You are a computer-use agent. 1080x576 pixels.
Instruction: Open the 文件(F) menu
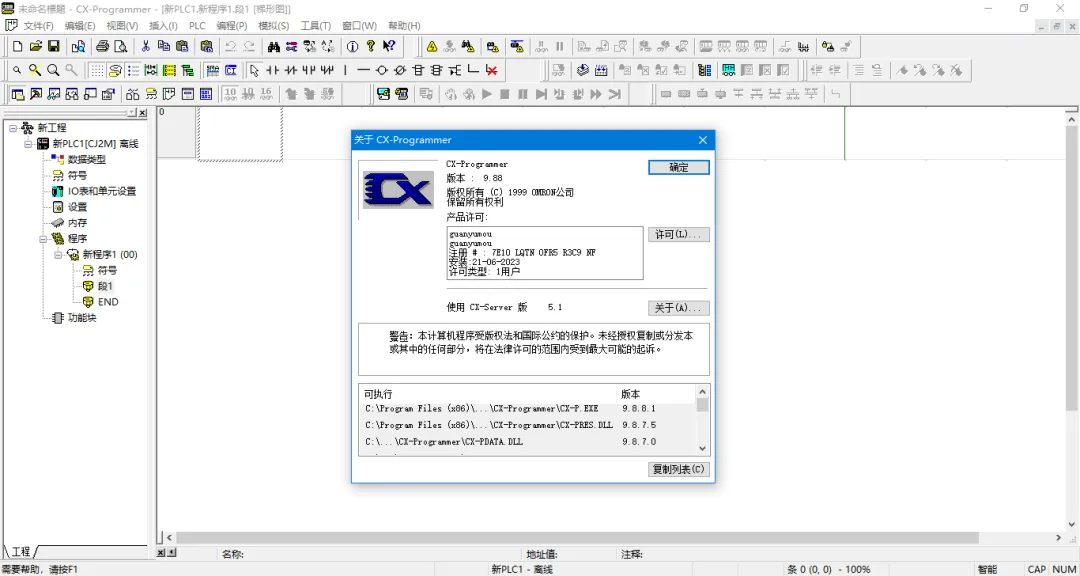pyautogui.click(x=39, y=25)
